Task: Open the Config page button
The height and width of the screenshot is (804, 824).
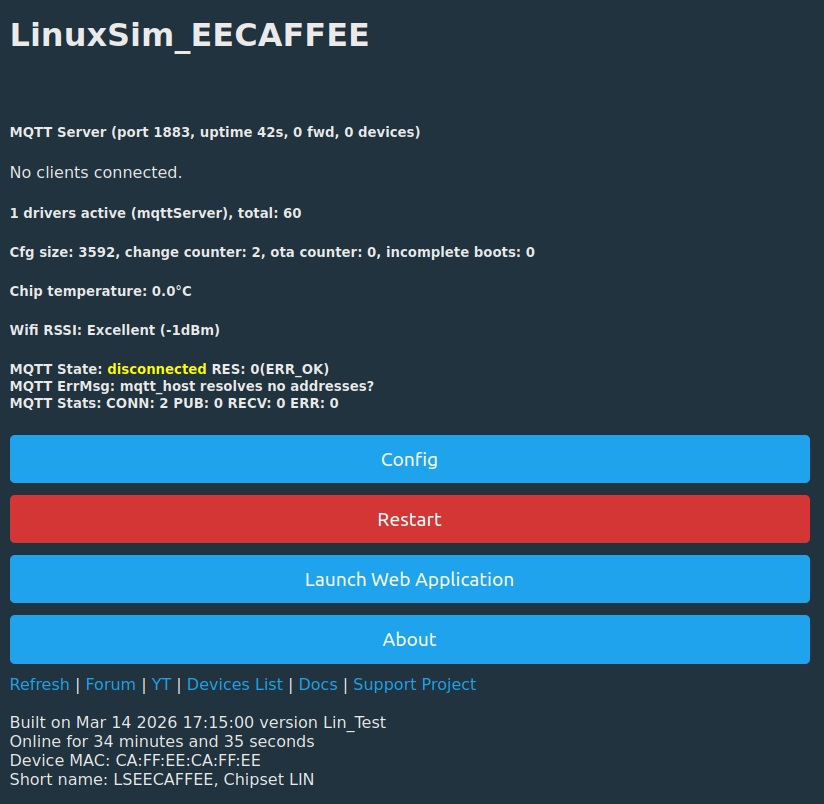Action: [x=409, y=460]
